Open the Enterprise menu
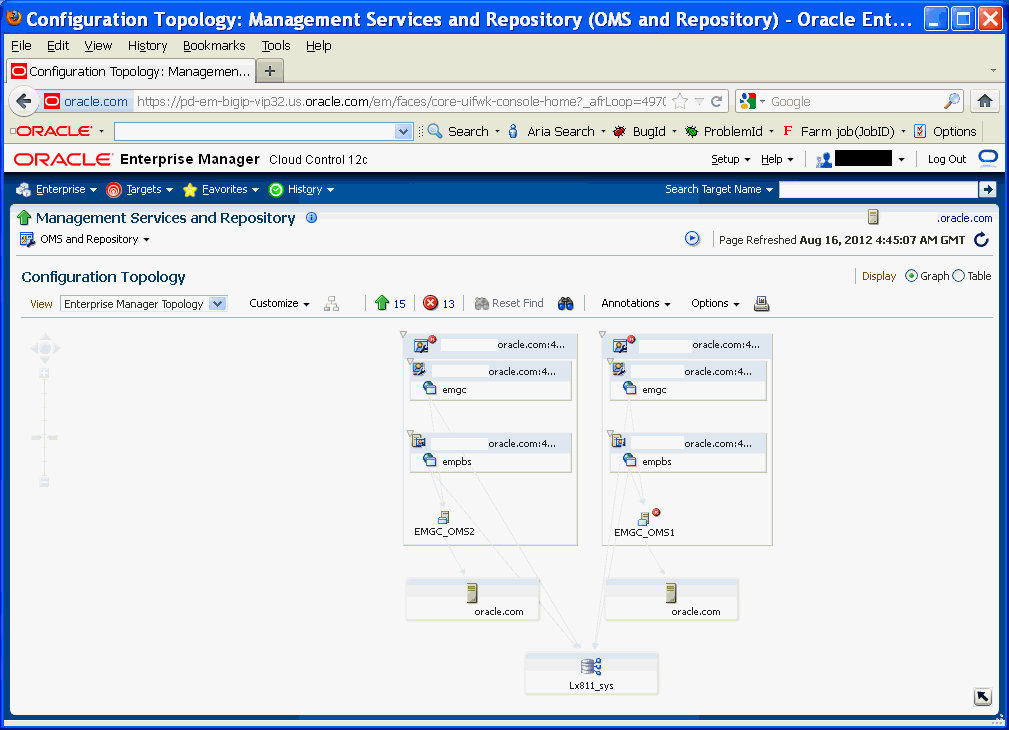1009x730 pixels. pyautogui.click(x=57, y=189)
